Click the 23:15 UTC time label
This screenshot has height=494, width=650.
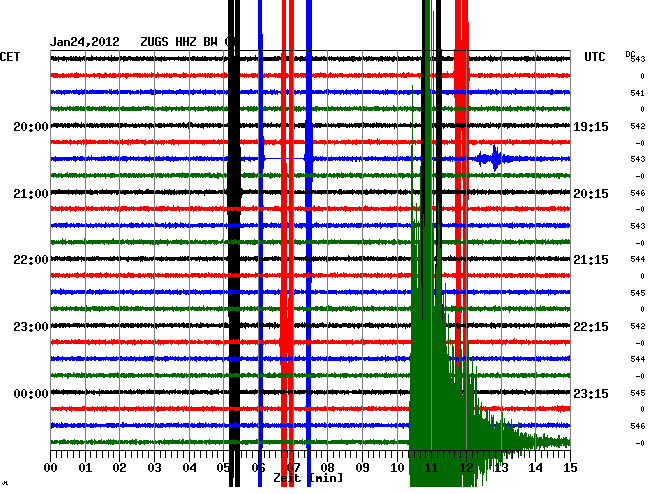click(x=591, y=393)
